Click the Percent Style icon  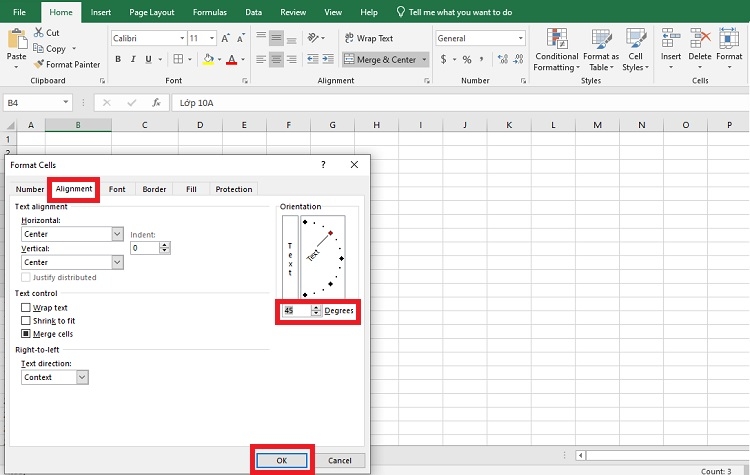click(467, 59)
